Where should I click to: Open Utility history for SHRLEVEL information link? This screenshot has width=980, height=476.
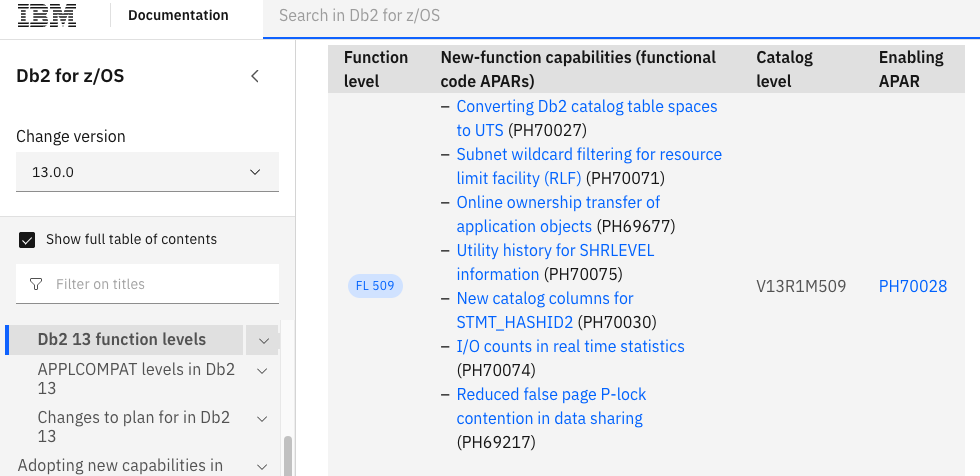[x=555, y=262]
